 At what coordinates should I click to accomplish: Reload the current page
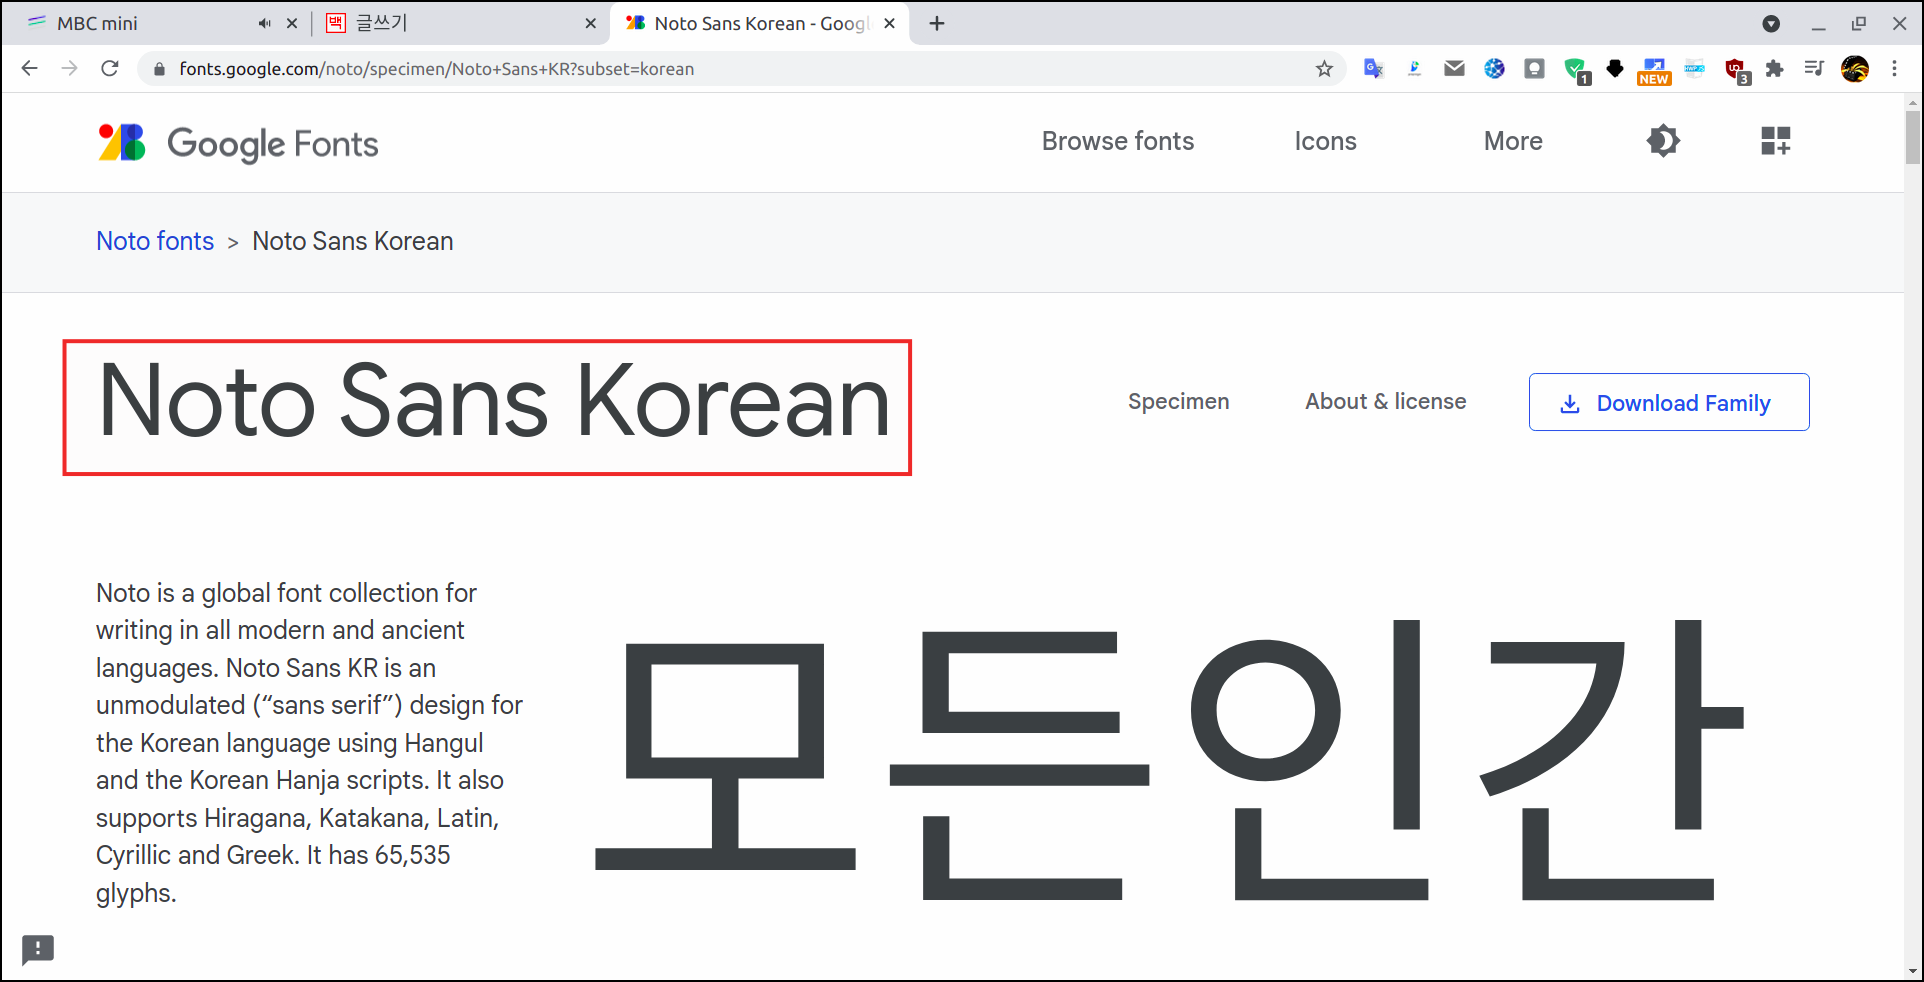point(110,68)
